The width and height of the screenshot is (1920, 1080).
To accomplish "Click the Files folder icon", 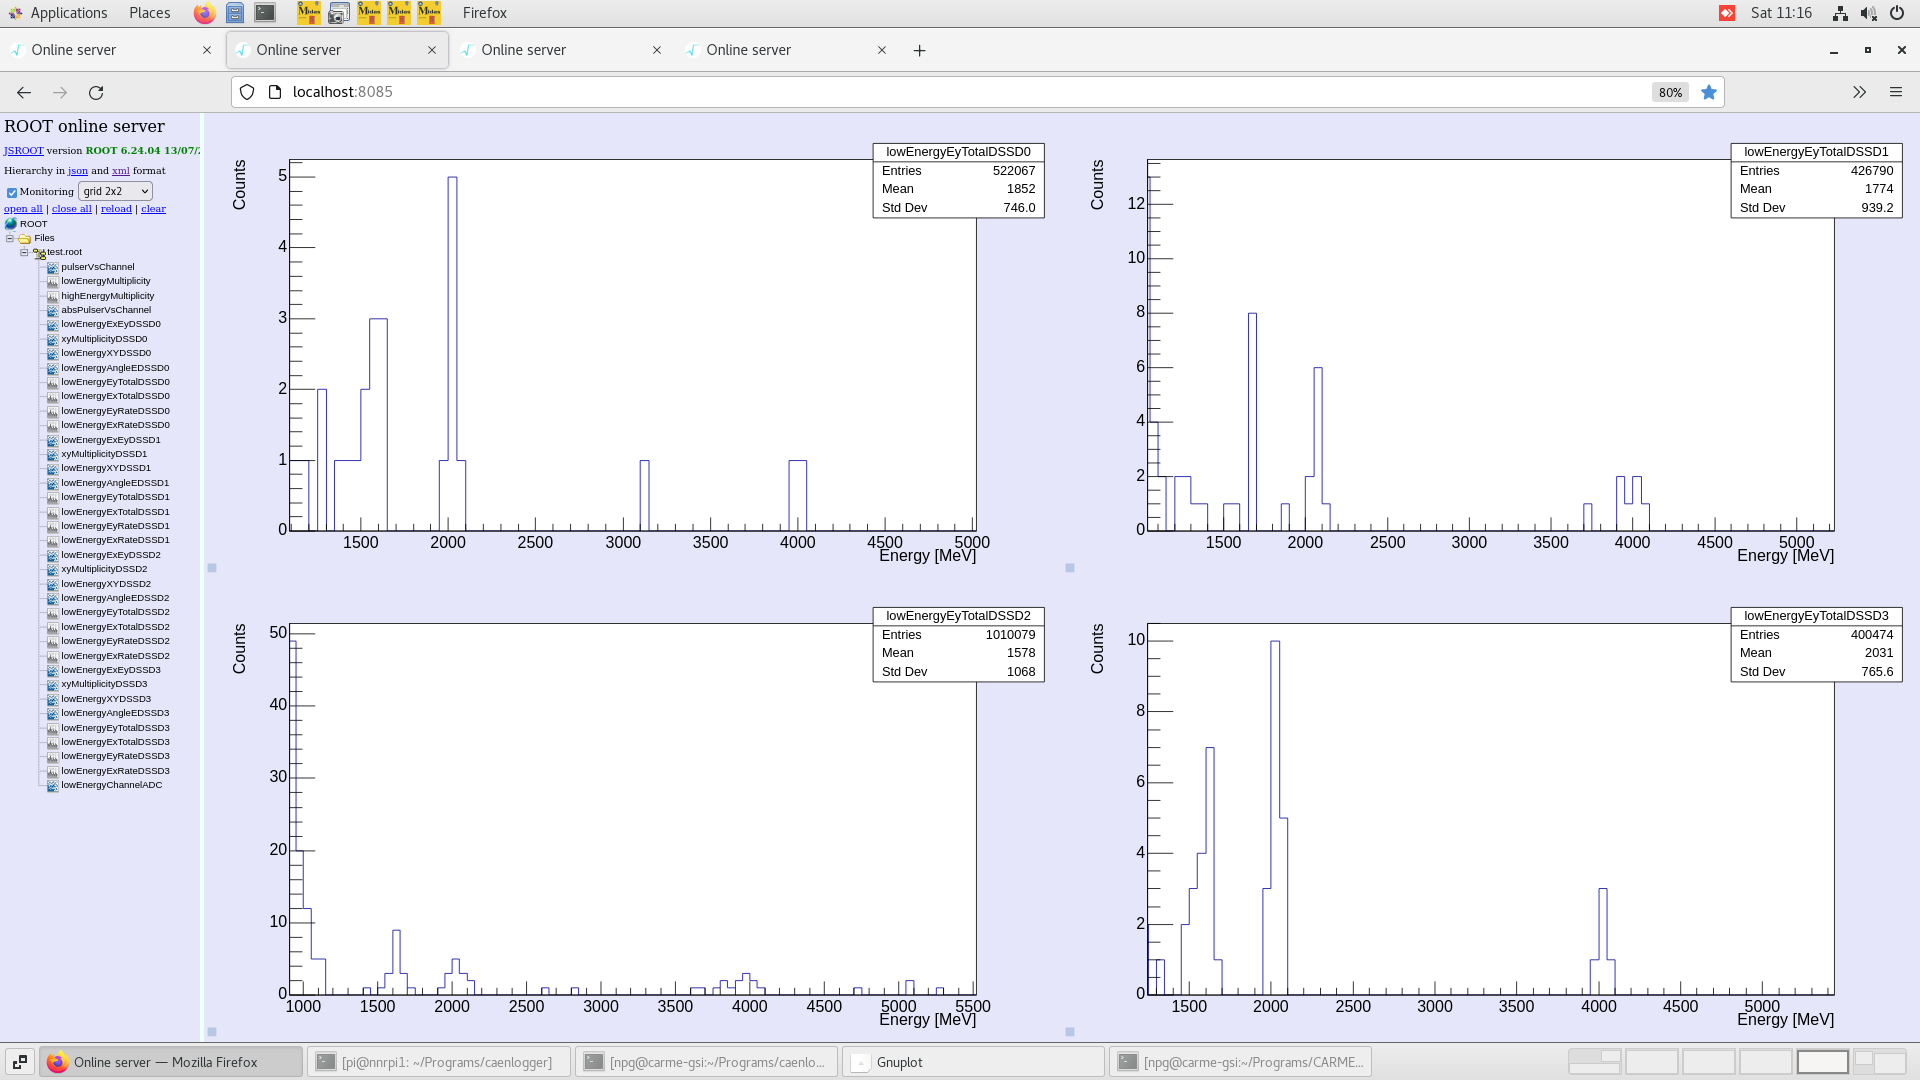I will point(25,239).
